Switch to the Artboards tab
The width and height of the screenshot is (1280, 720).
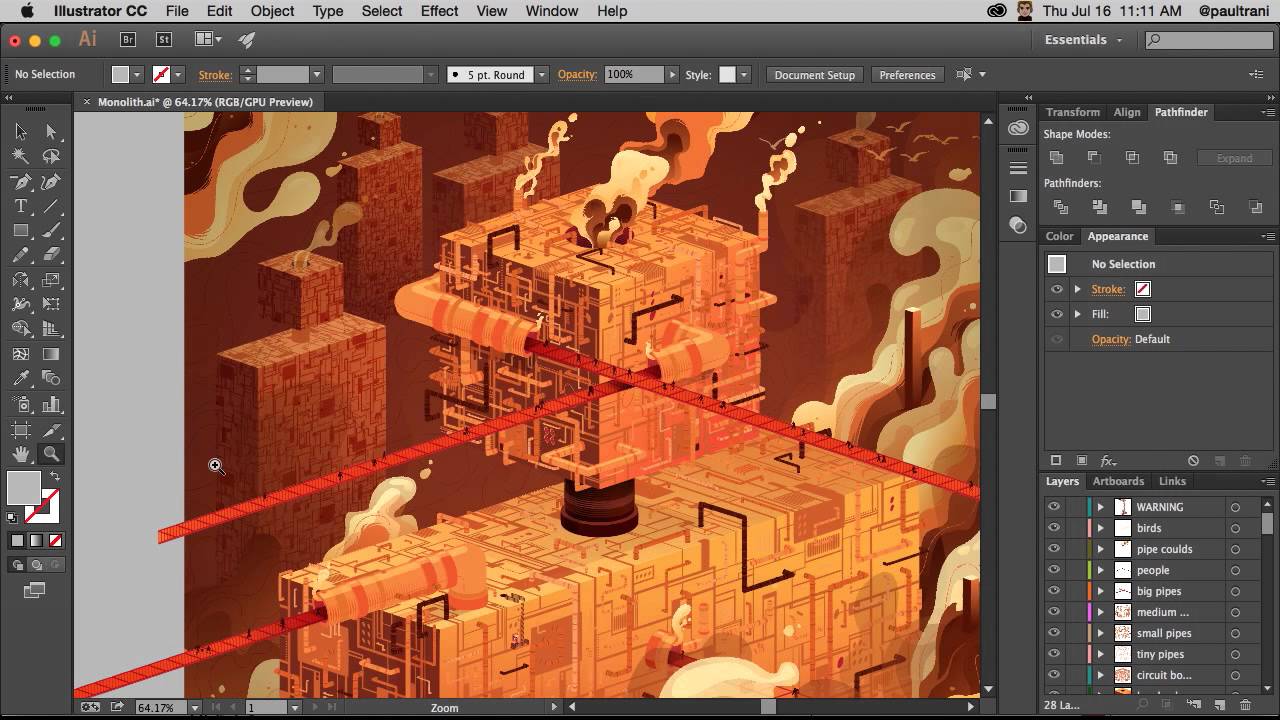pyautogui.click(x=1118, y=481)
